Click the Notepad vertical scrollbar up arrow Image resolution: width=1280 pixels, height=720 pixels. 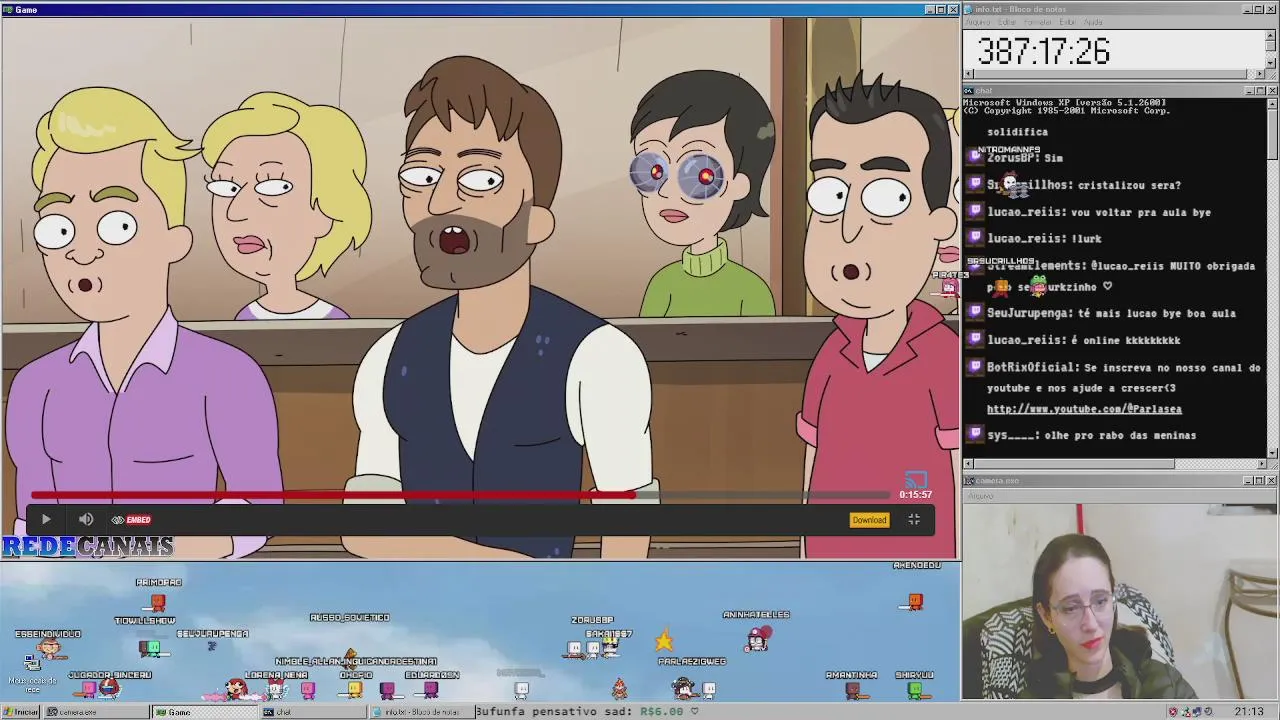click(1271, 36)
